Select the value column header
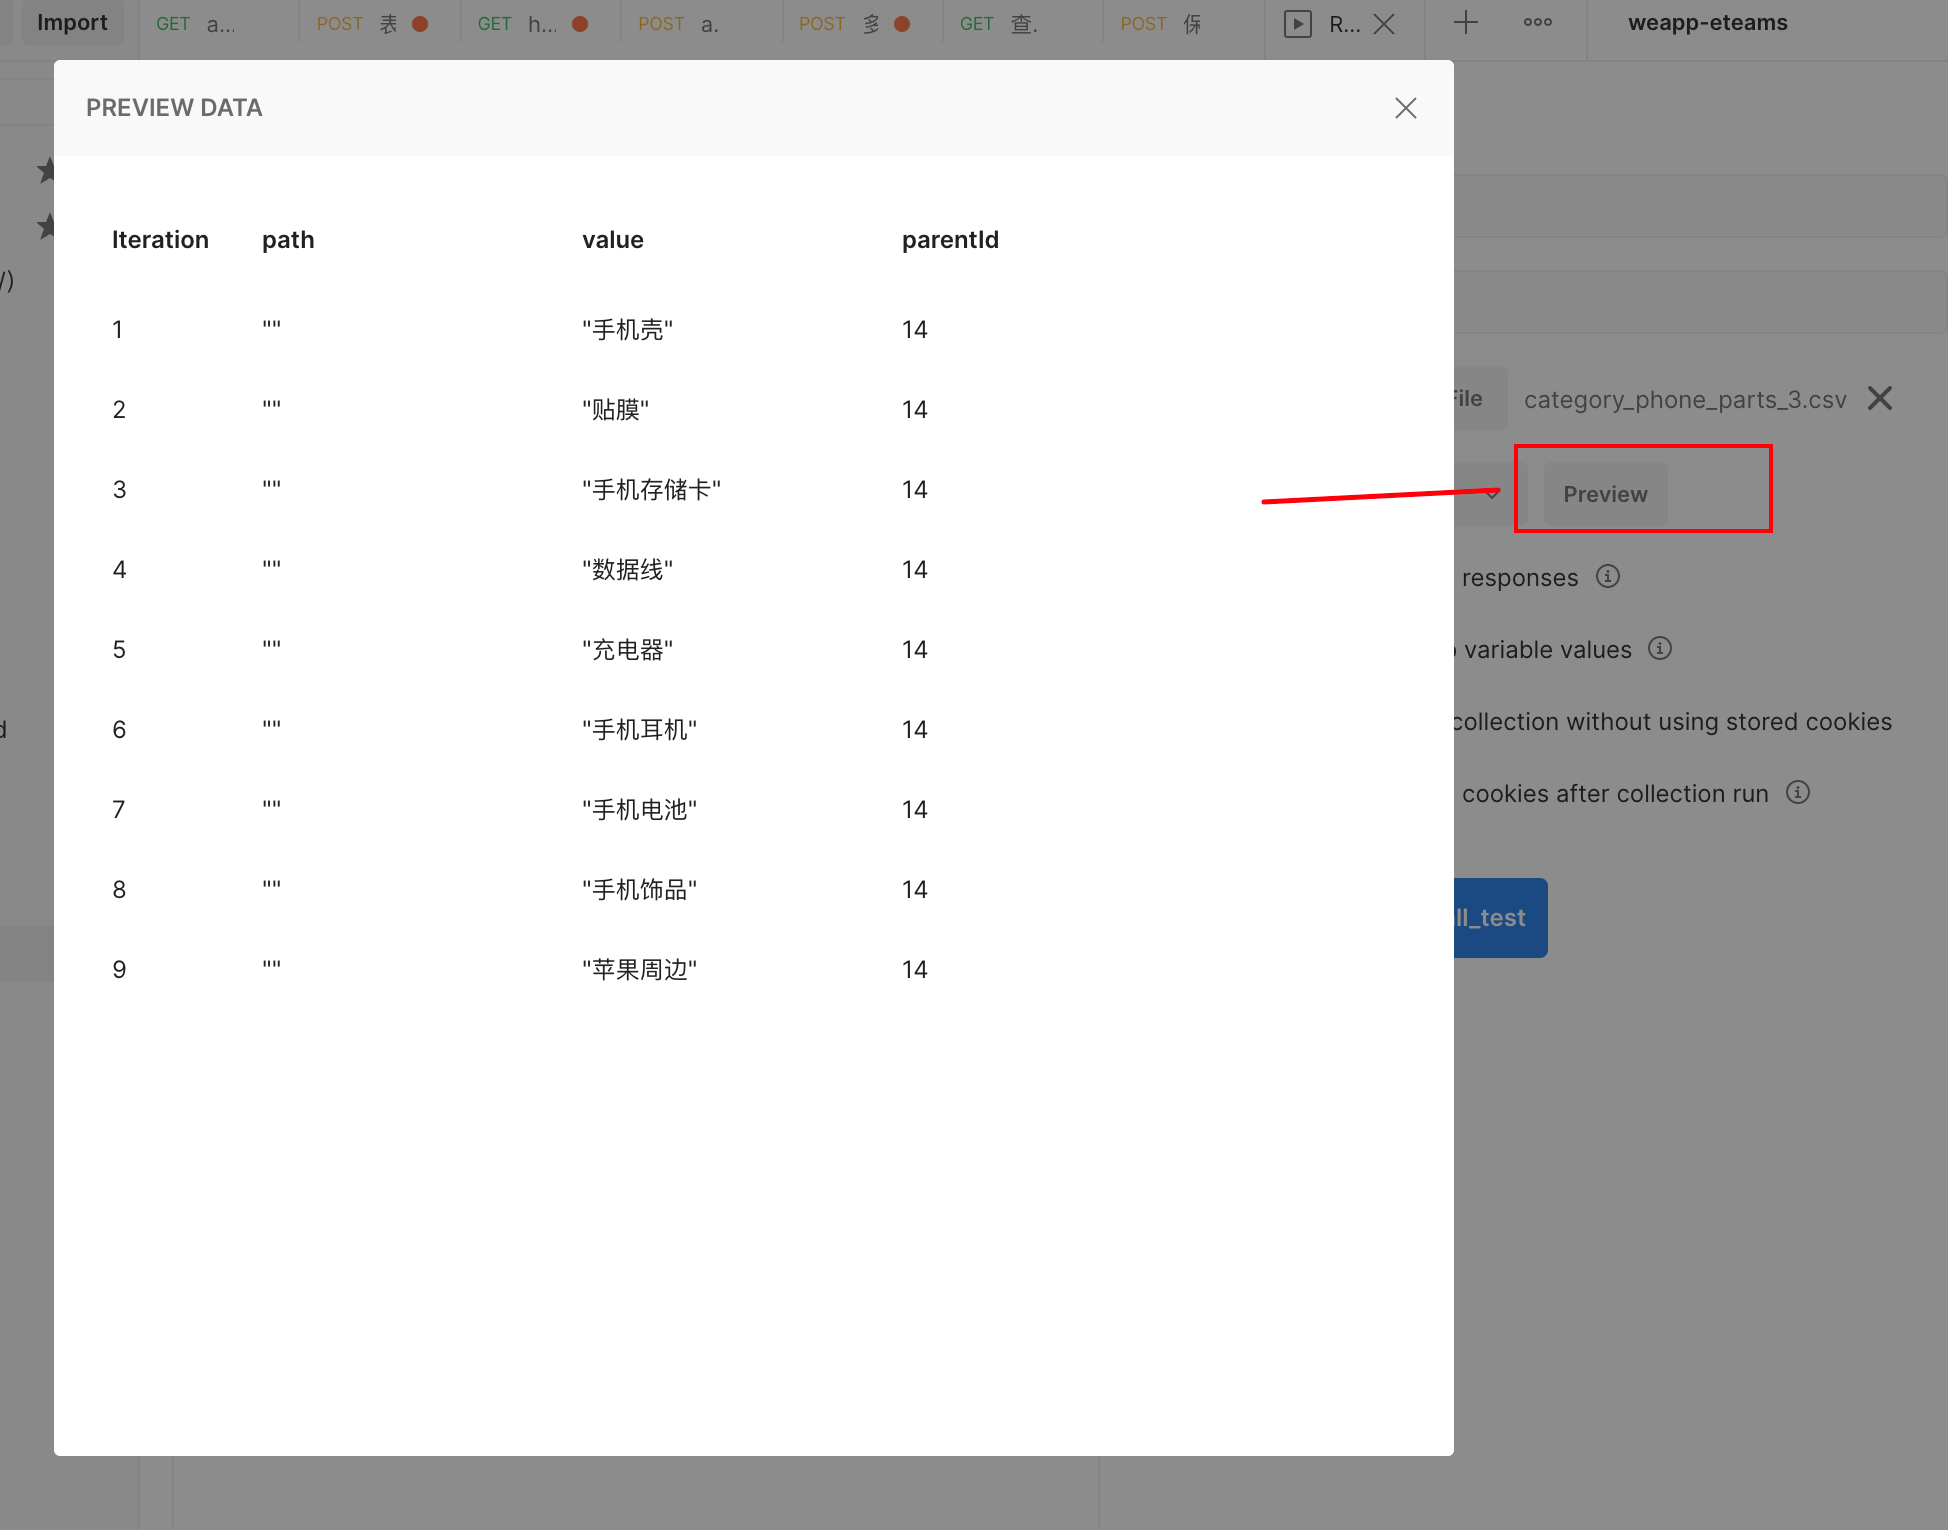The width and height of the screenshot is (1948, 1530). pyautogui.click(x=612, y=240)
